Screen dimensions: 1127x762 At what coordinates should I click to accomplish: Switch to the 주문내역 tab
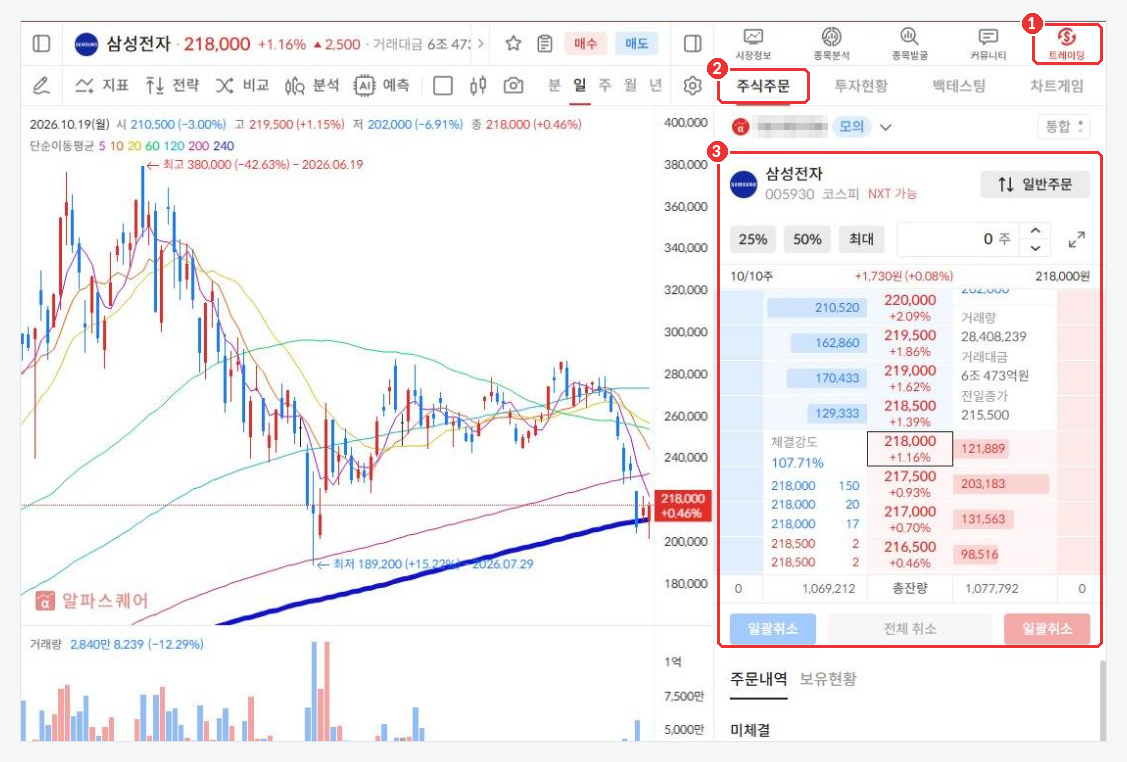pos(758,679)
